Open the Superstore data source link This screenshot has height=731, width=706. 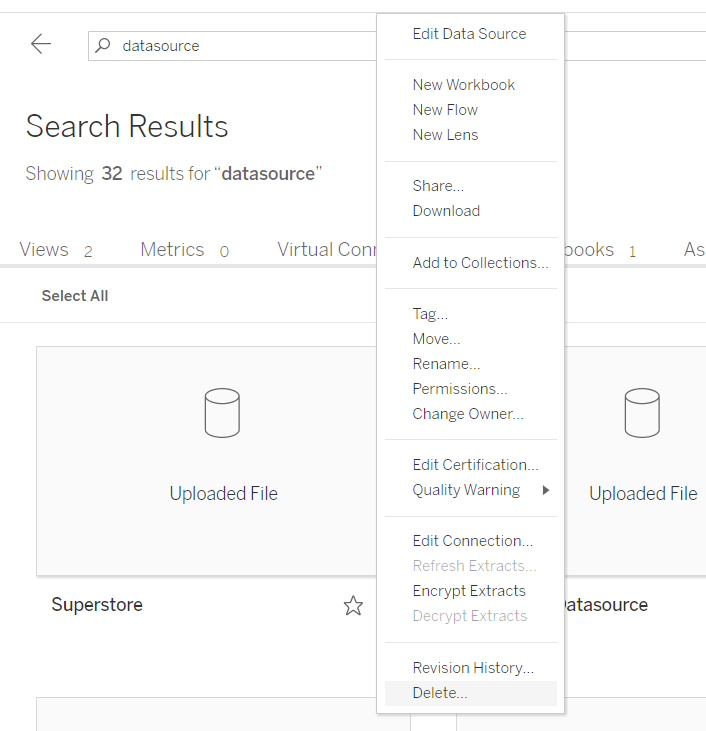click(97, 605)
